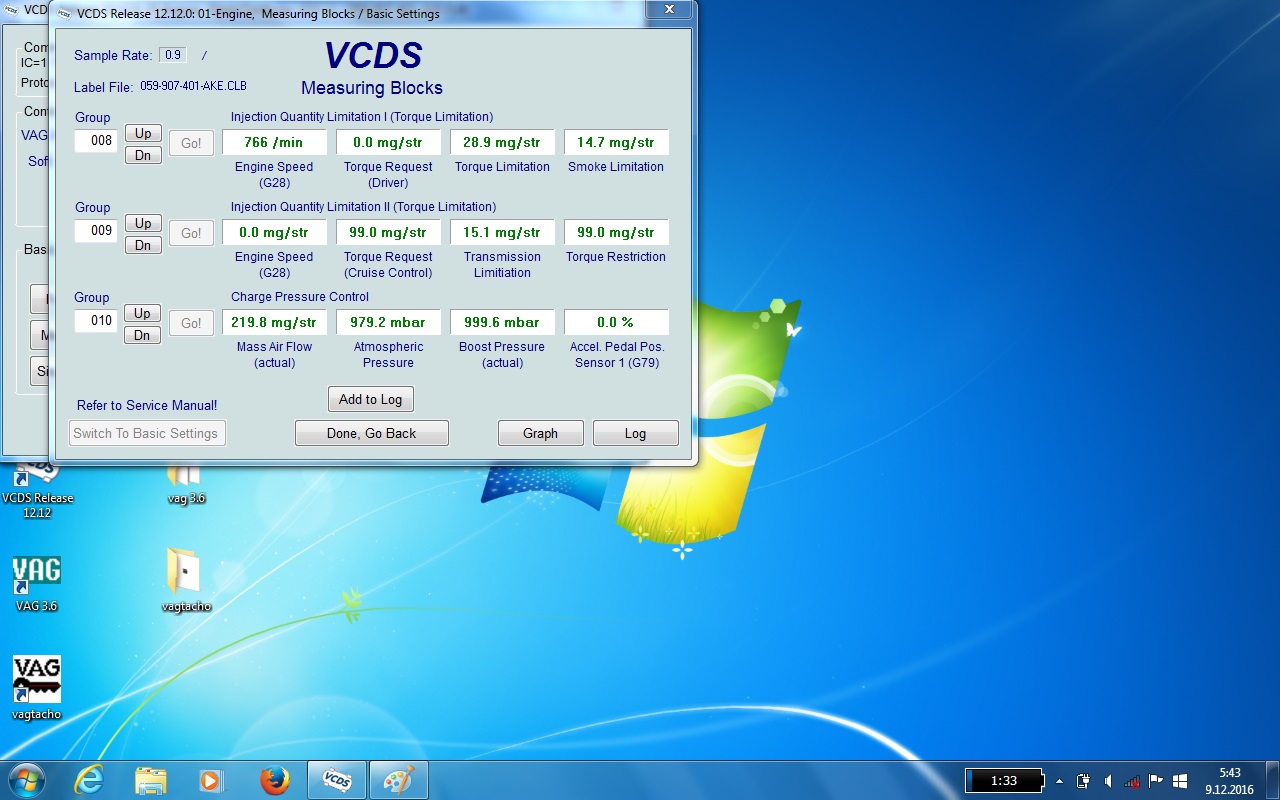
Task: Open the Windows Start menu
Action: tap(27, 779)
